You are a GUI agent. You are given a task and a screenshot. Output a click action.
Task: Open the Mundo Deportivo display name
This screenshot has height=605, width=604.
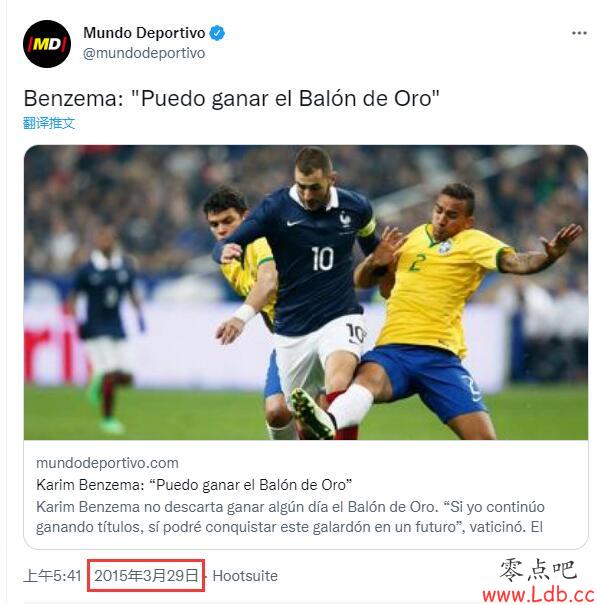(x=144, y=33)
